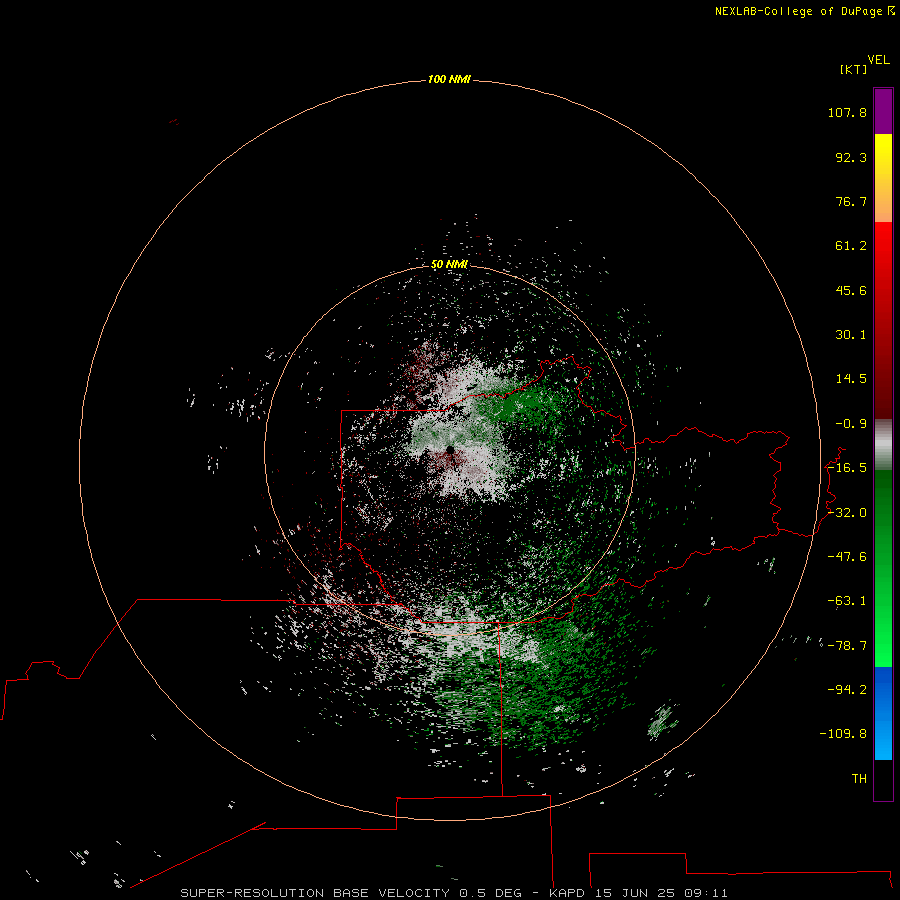The height and width of the screenshot is (900, 900).
Task: Pick the blue segment of velocity color bar
Action: click(x=883, y=713)
